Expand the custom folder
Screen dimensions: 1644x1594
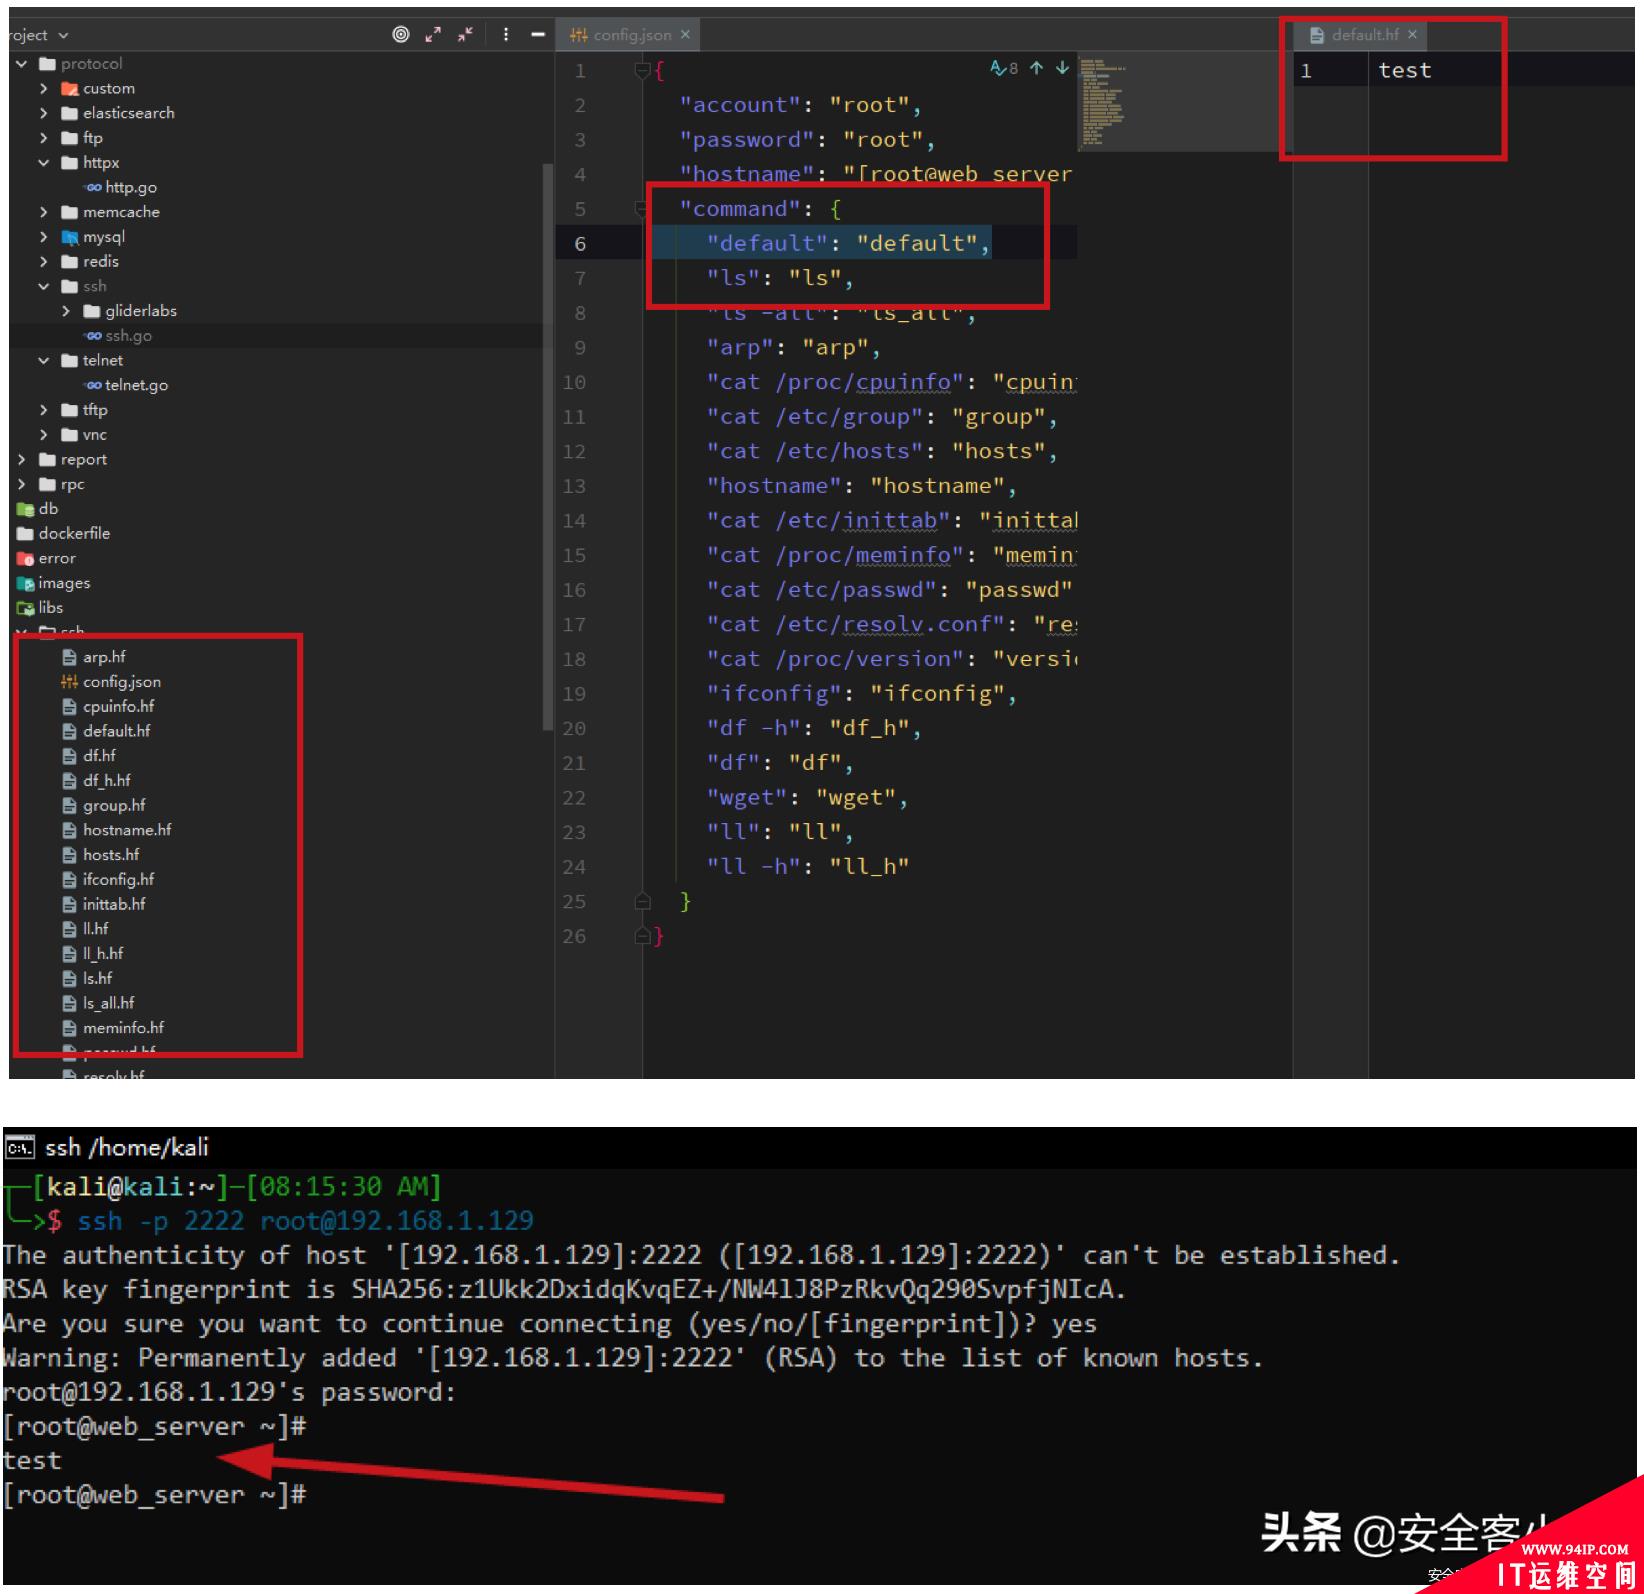pos(44,88)
